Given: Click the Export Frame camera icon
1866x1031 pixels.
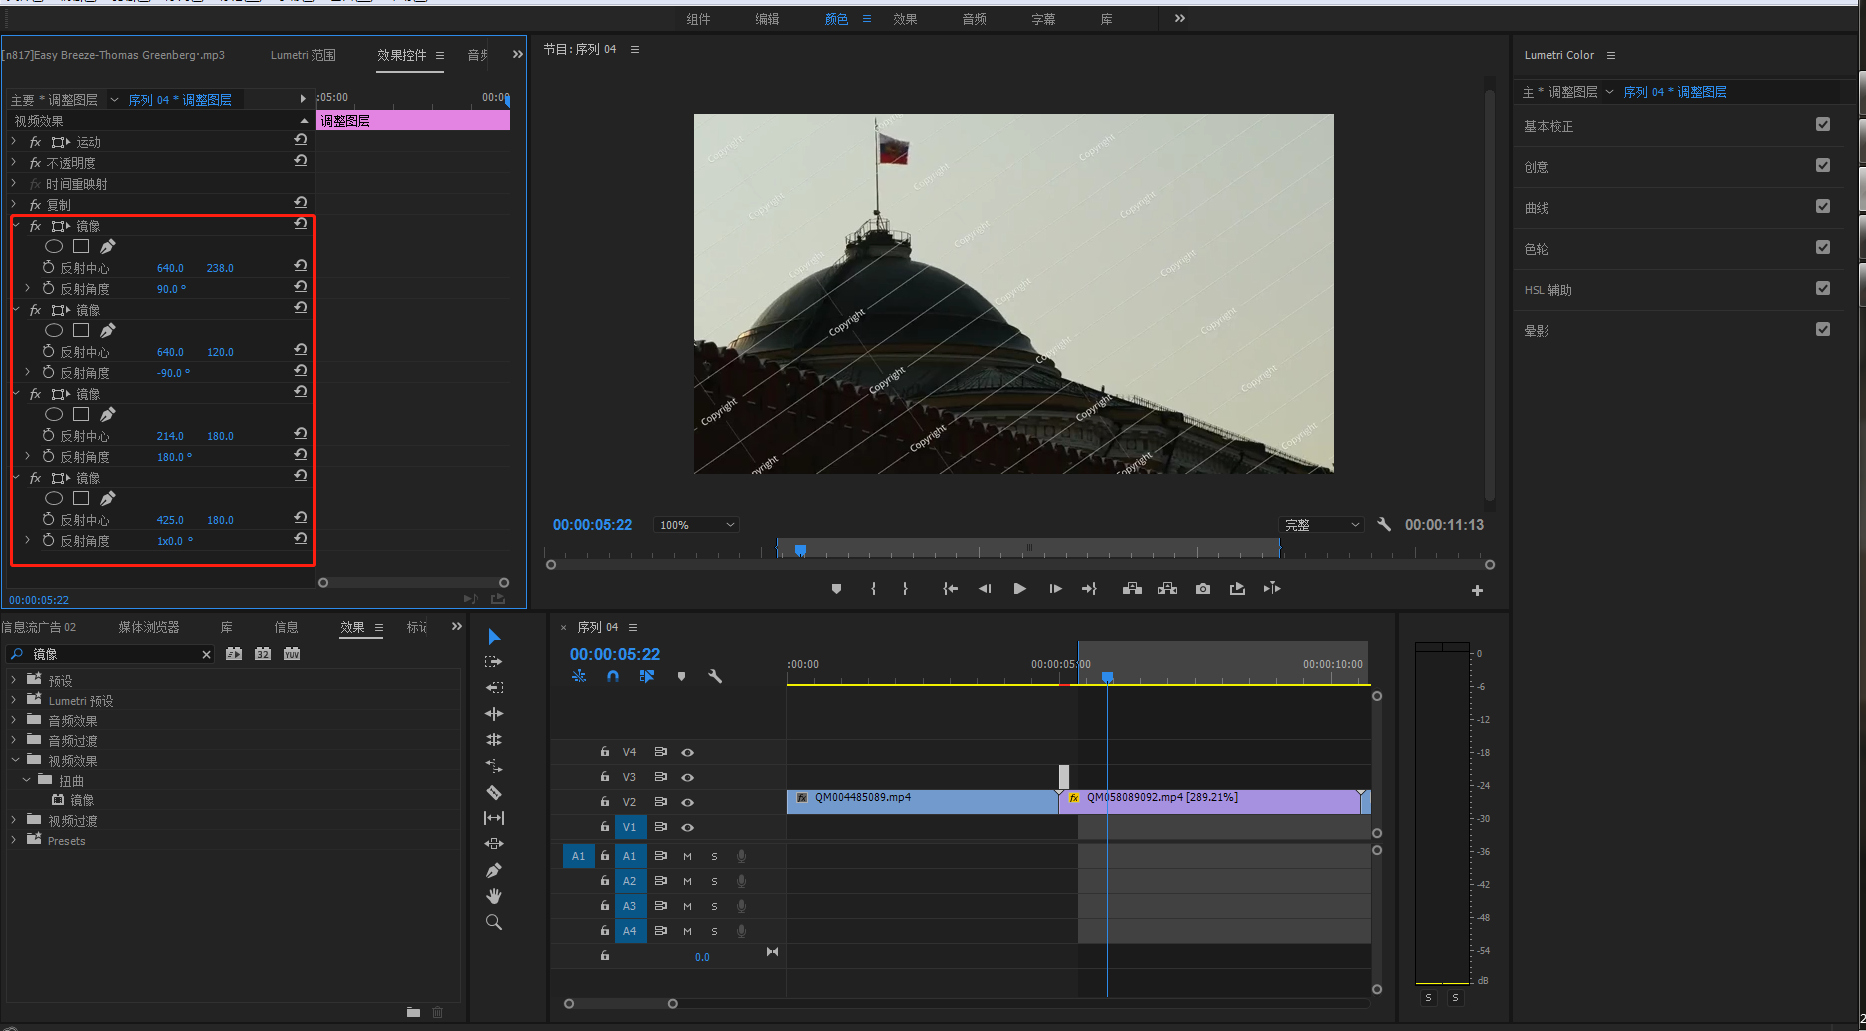Looking at the screenshot, I should (1203, 589).
